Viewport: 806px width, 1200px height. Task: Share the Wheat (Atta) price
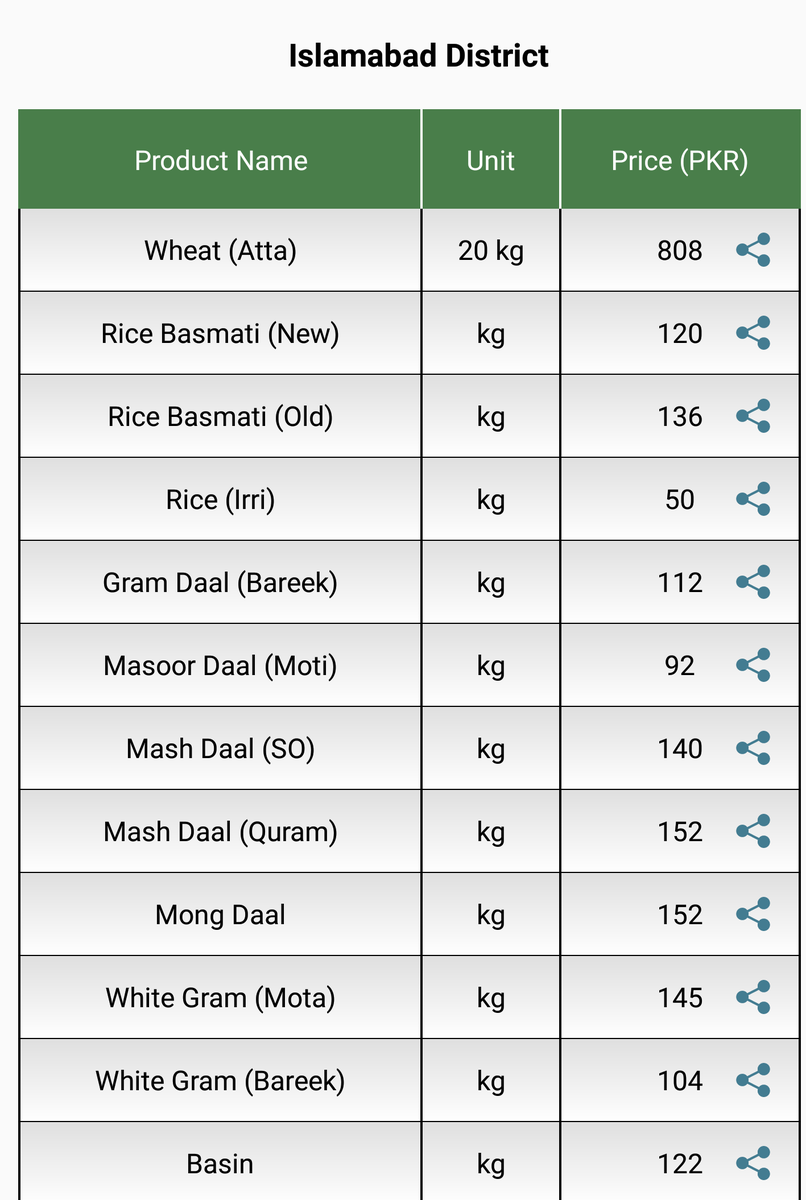tap(753, 250)
